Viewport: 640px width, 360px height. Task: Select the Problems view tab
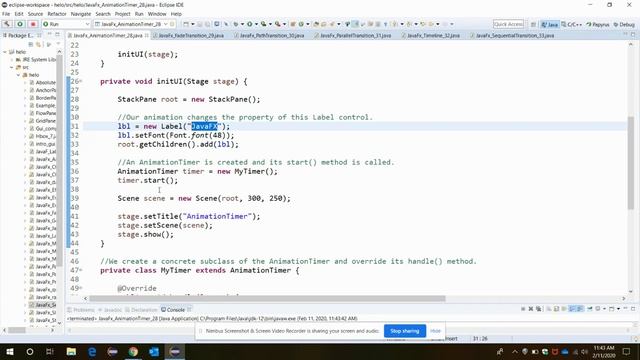[x=81, y=310]
